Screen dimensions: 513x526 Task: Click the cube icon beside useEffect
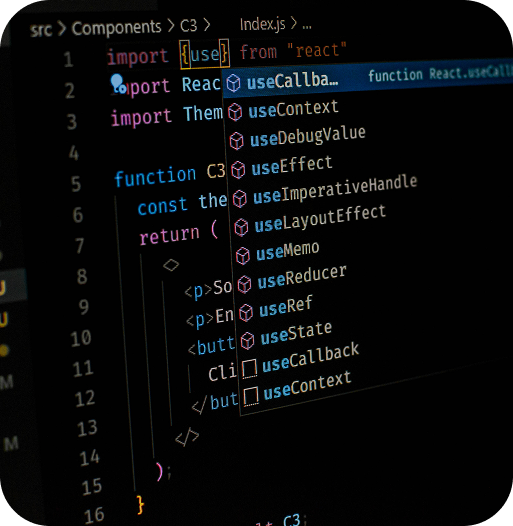coord(238,169)
